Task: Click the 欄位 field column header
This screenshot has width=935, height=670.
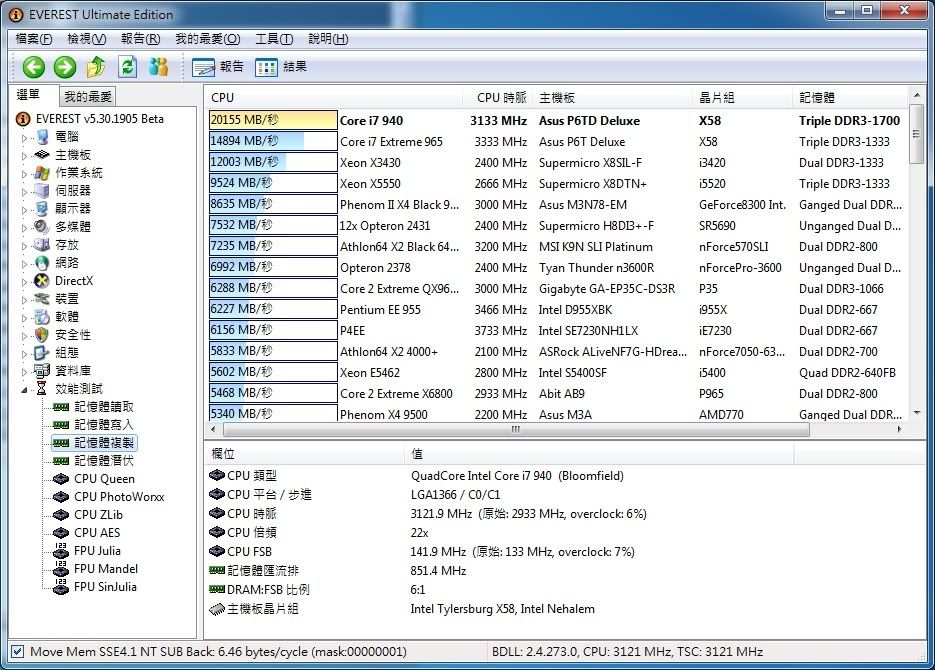Action: 305,454
